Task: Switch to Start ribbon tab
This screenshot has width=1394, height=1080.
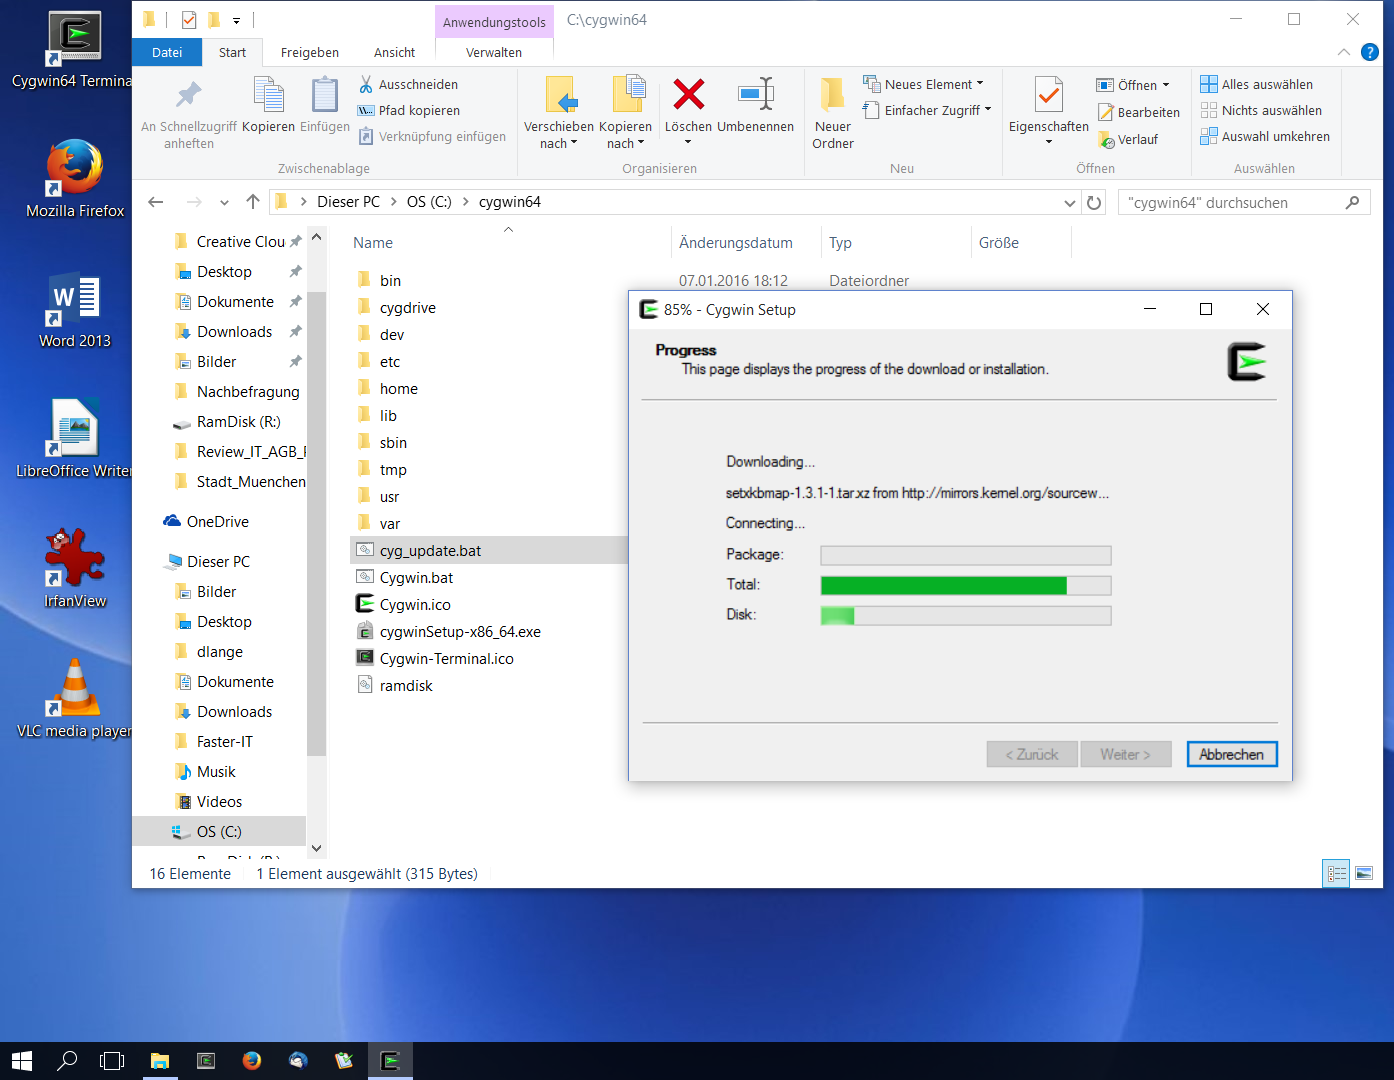Action: coord(232,52)
